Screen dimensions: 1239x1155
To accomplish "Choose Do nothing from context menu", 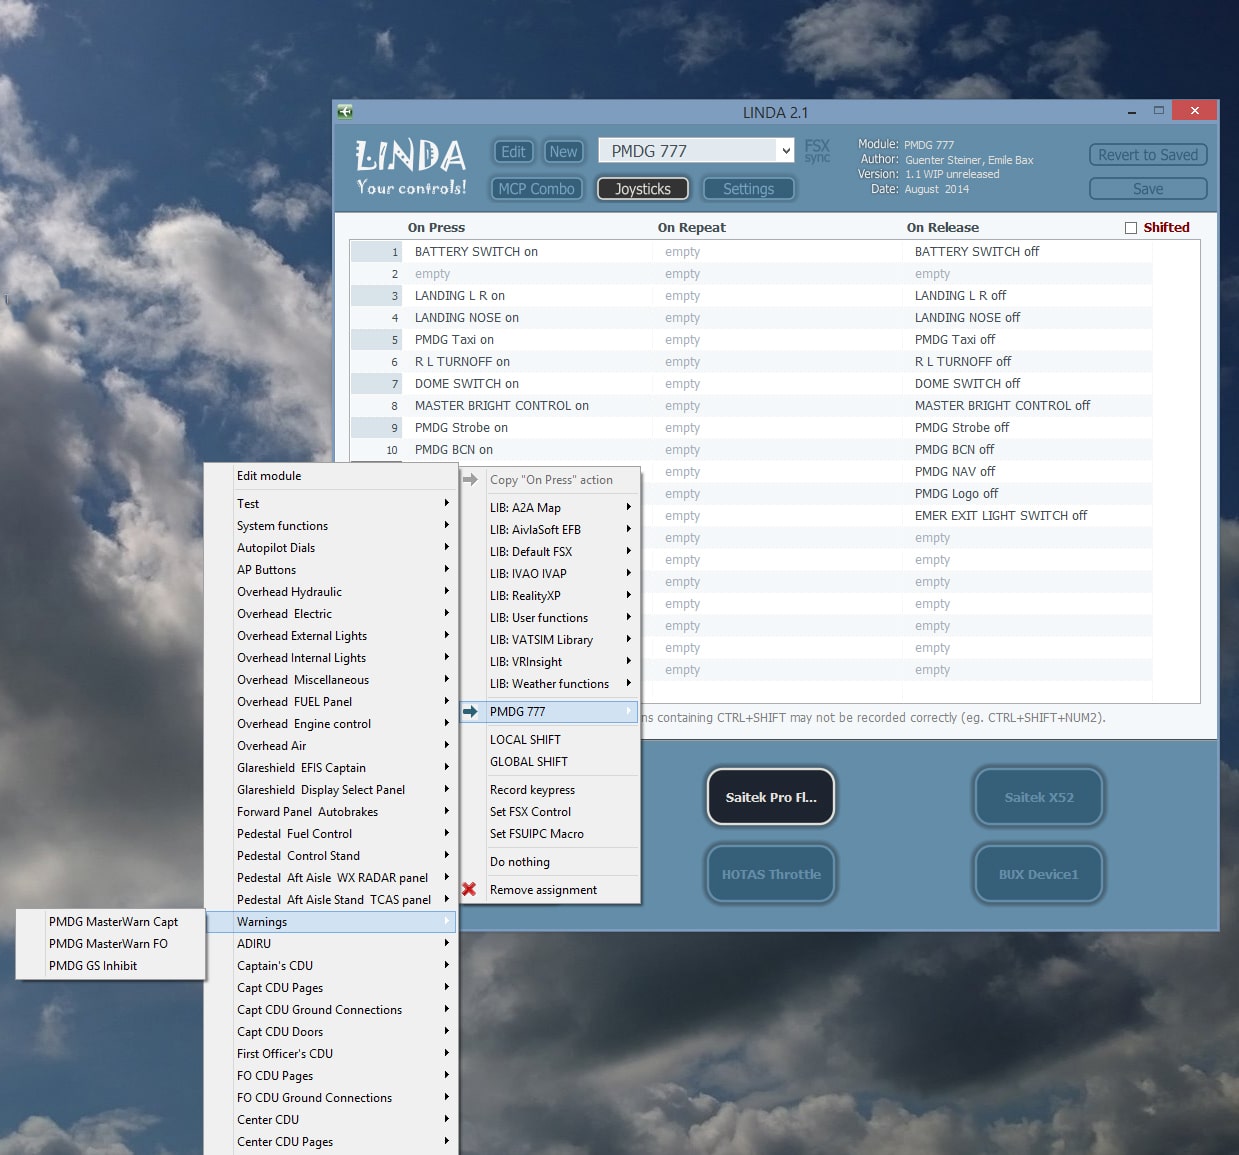I will pyautogui.click(x=520, y=862).
